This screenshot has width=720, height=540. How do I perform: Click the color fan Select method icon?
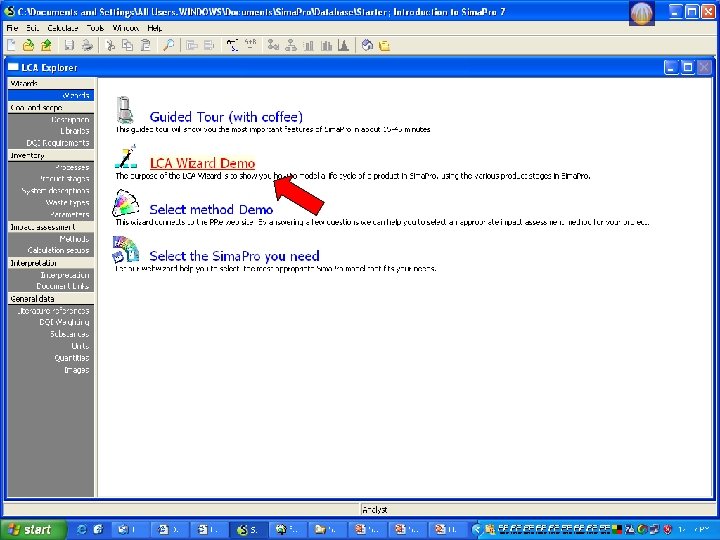125,203
